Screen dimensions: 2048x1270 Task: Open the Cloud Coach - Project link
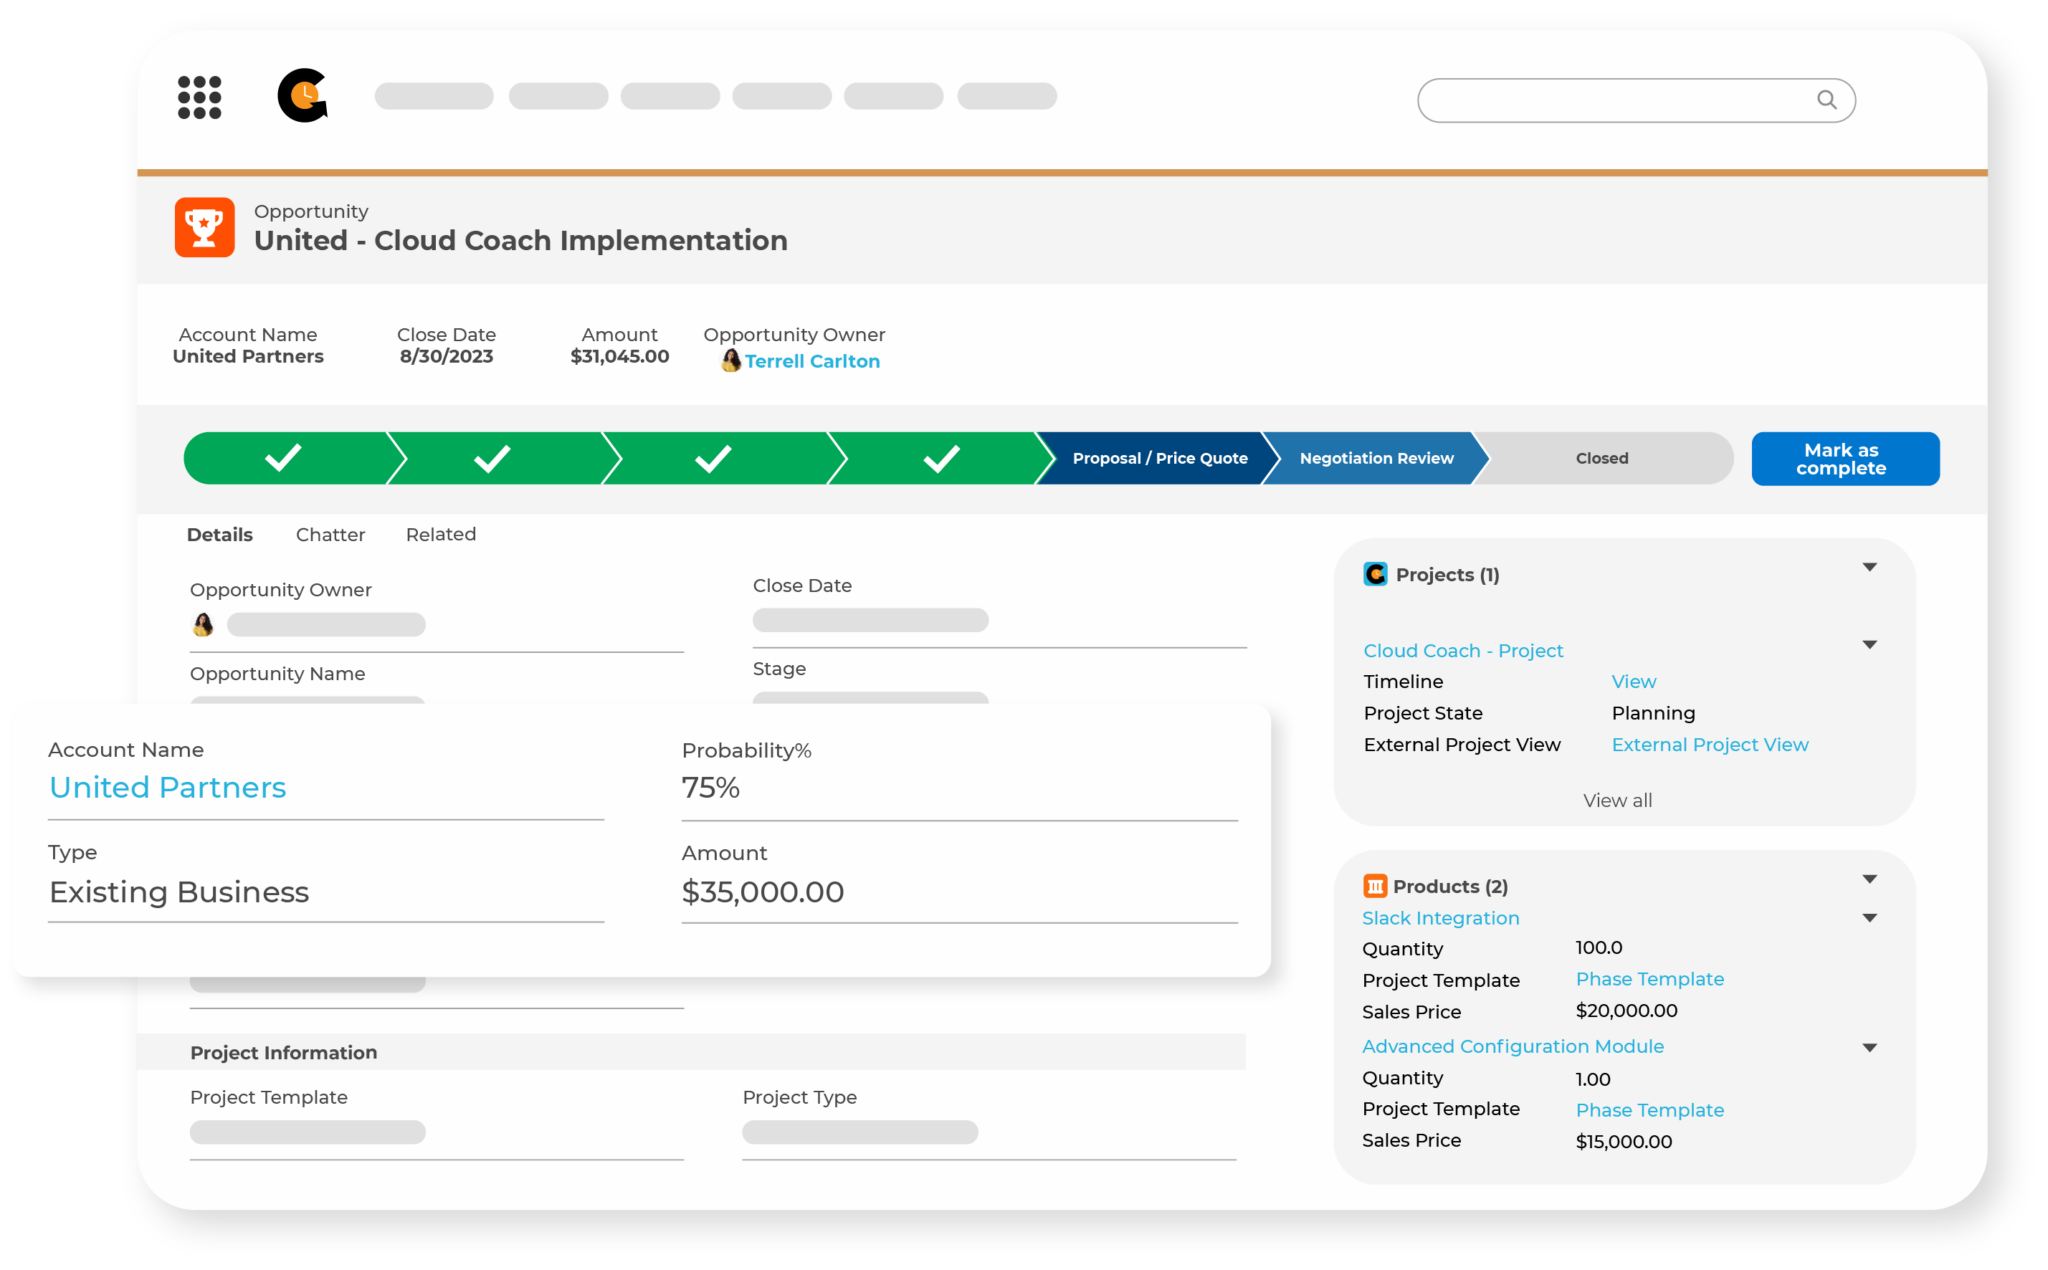click(x=1463, y=651)
